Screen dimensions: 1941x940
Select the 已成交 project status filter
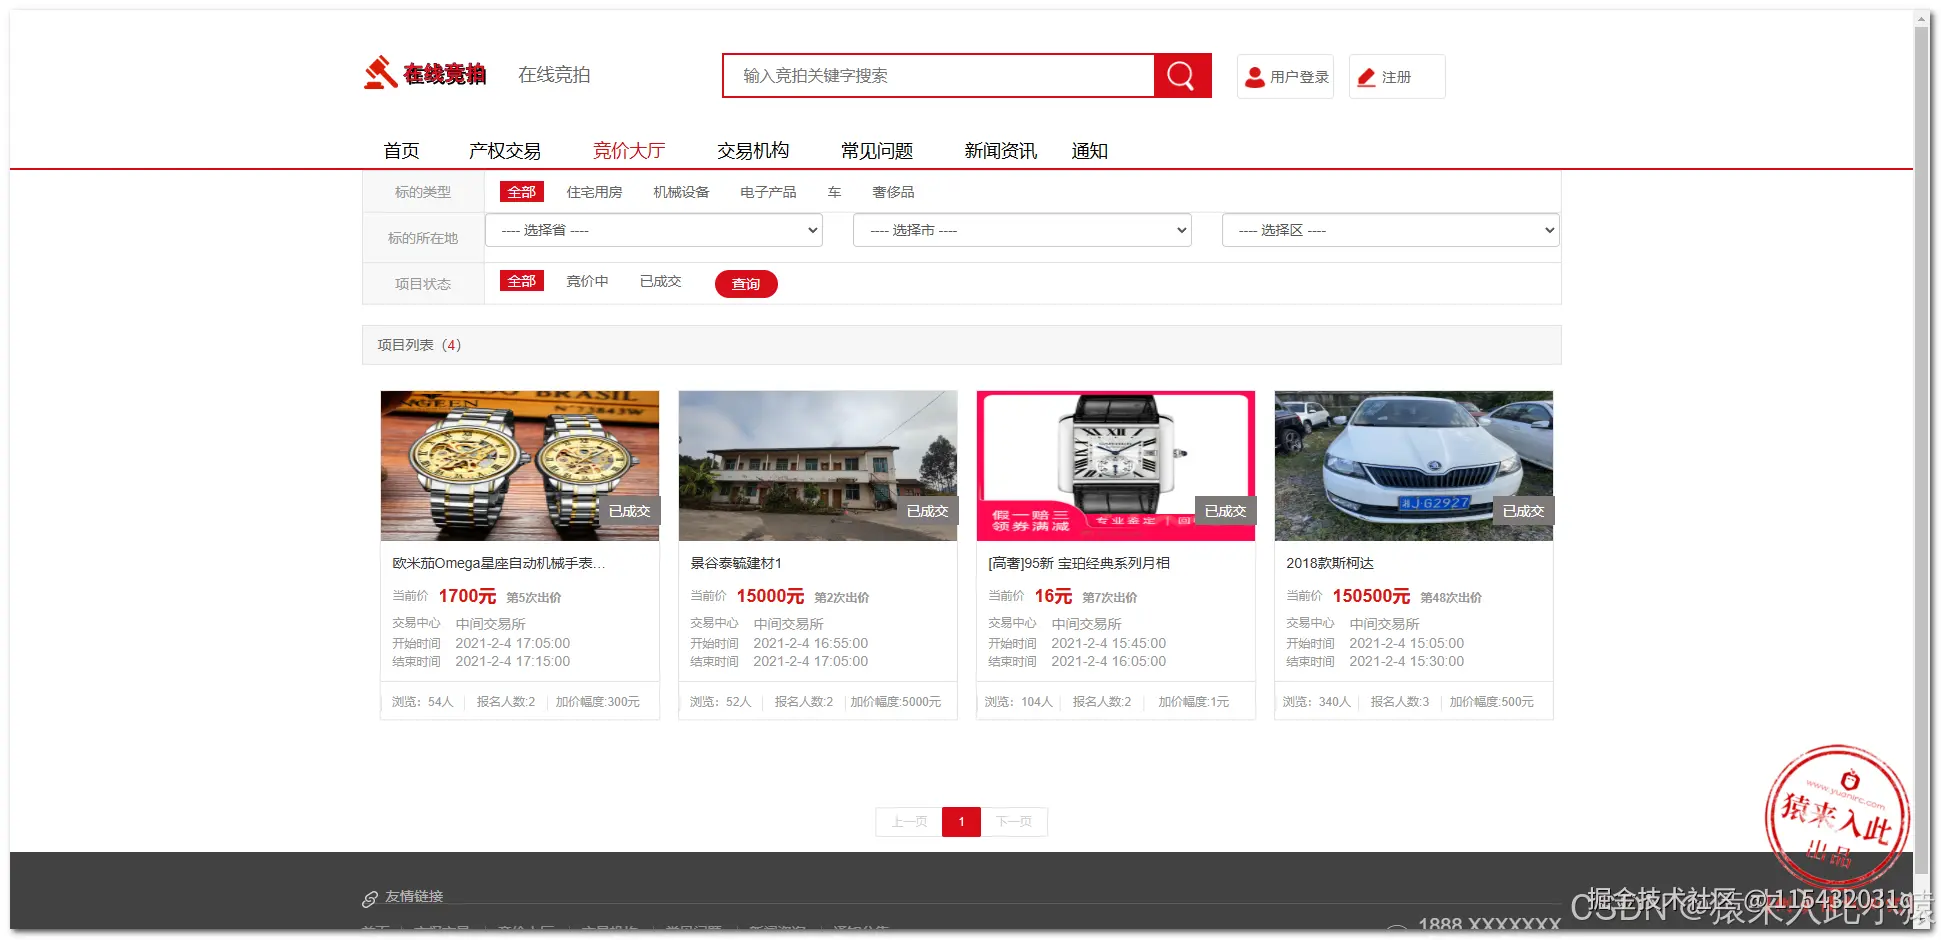(659, 281)
